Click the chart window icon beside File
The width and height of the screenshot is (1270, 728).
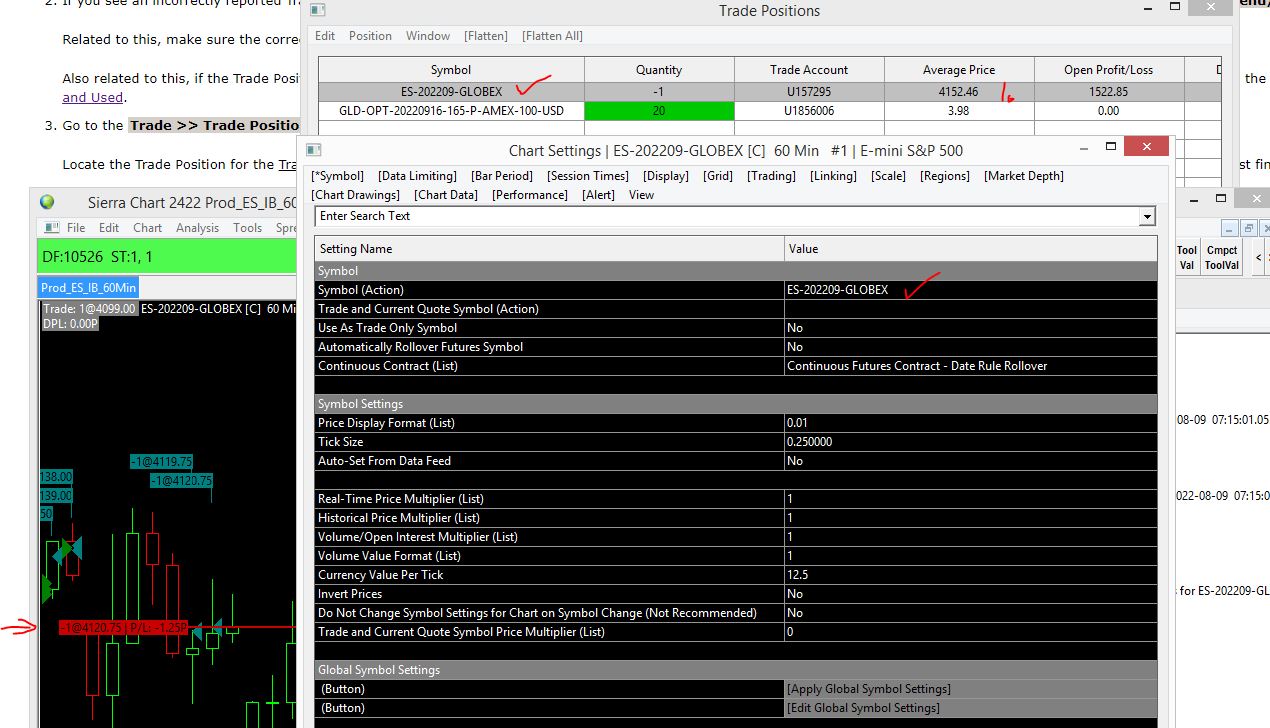pos(49,228)
